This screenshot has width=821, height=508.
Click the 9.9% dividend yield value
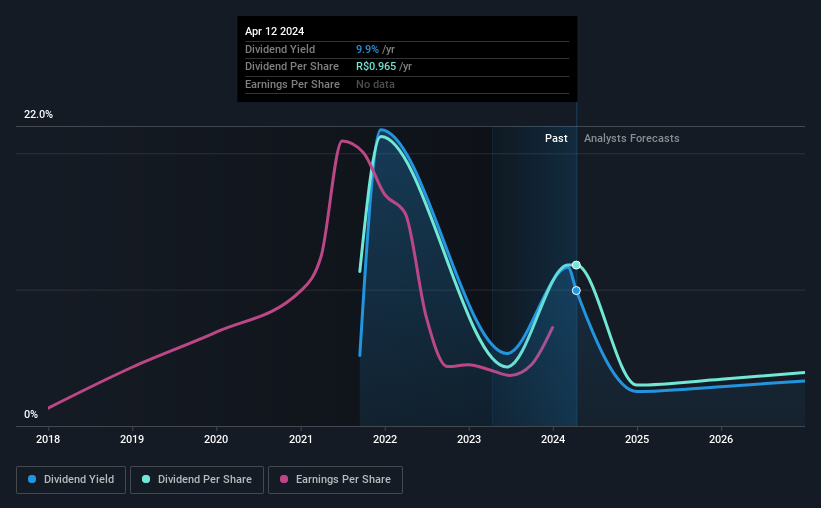(367, 49)
